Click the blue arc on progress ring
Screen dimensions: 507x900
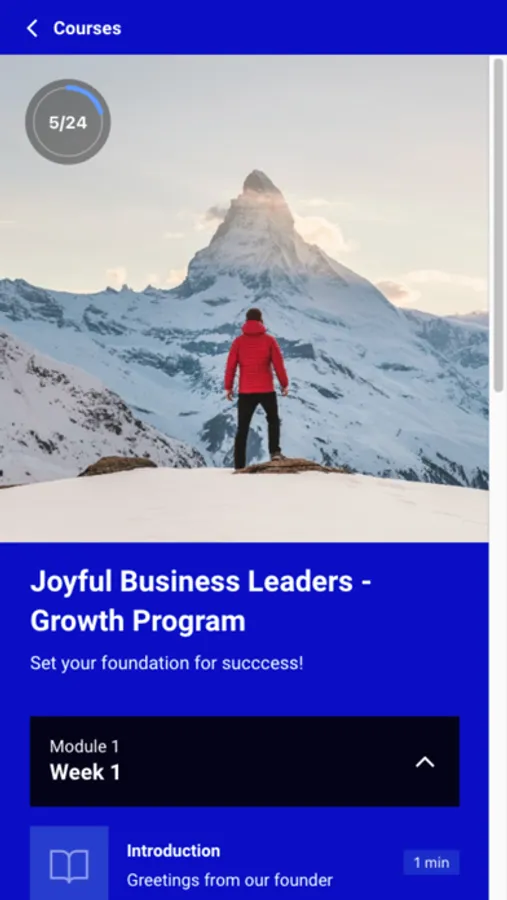click(87, 98)
